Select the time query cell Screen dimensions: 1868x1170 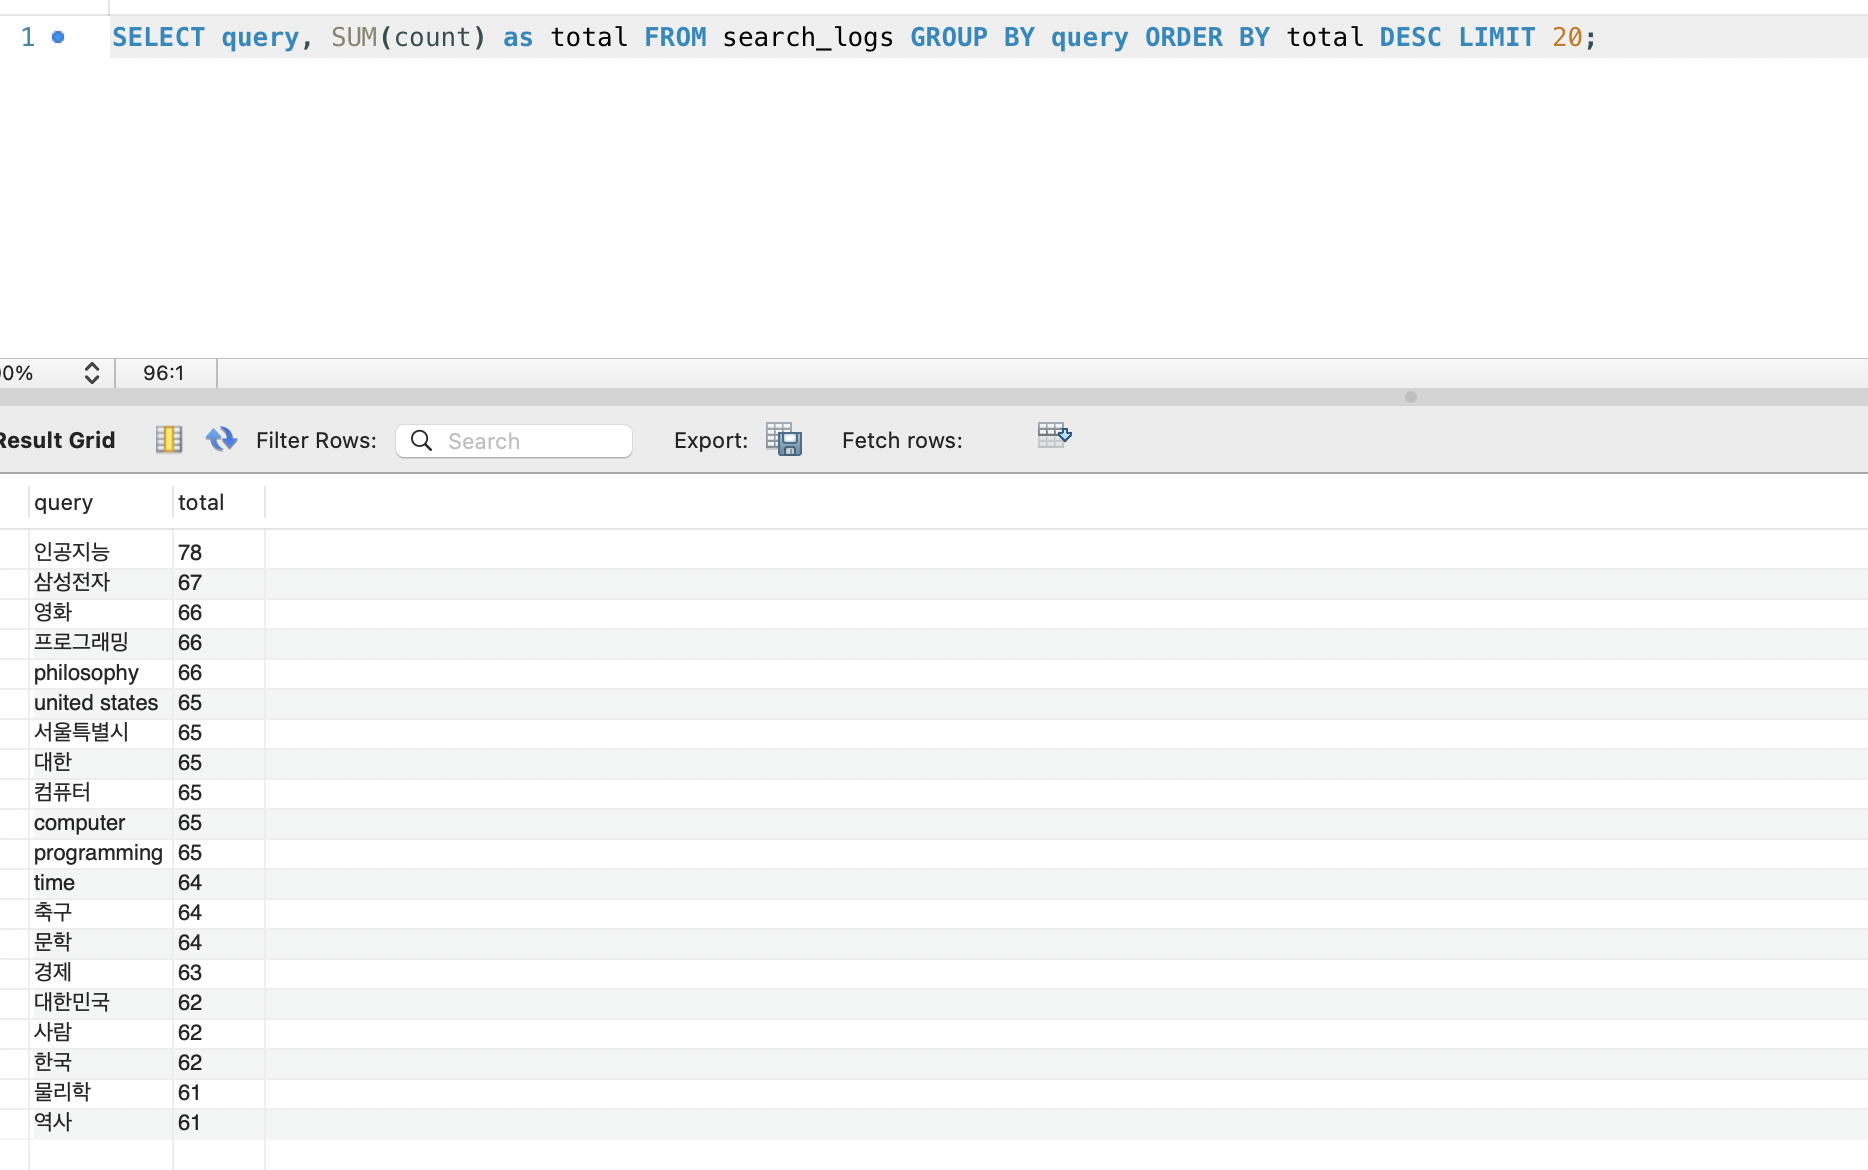(x=55, y=882)
